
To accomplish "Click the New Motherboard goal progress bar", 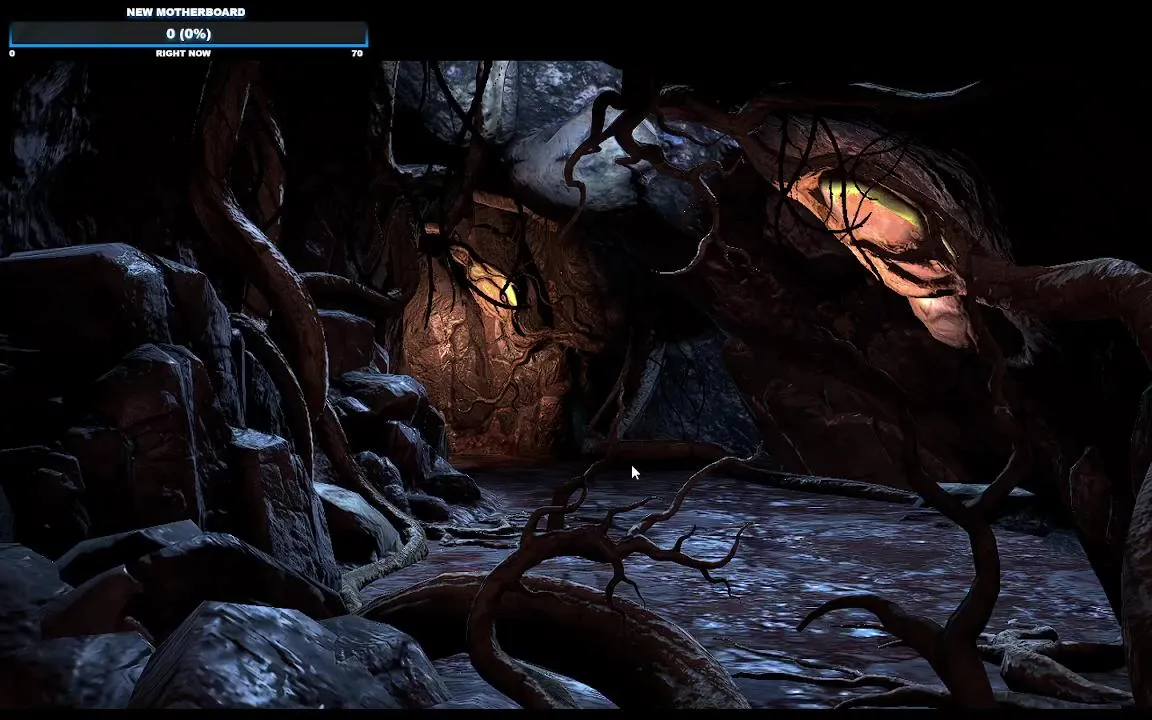I will [188, 34].
